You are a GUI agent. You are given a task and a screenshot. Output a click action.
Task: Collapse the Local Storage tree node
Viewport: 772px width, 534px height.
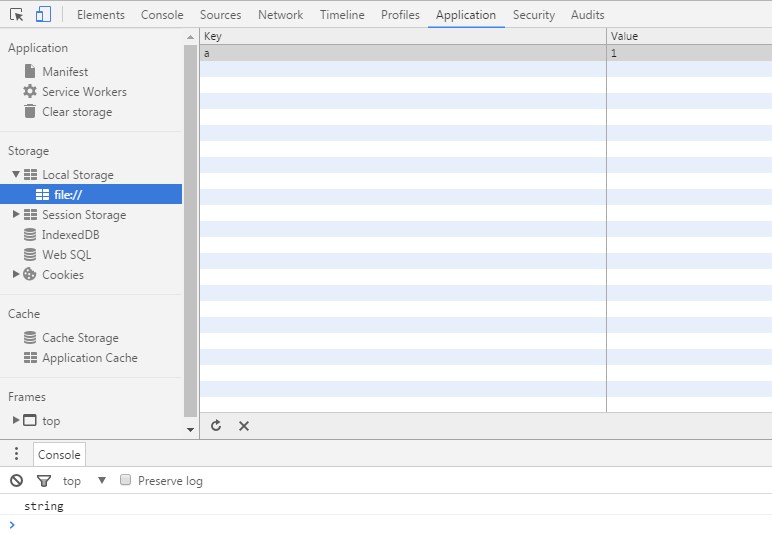click(x=16, y=174)
